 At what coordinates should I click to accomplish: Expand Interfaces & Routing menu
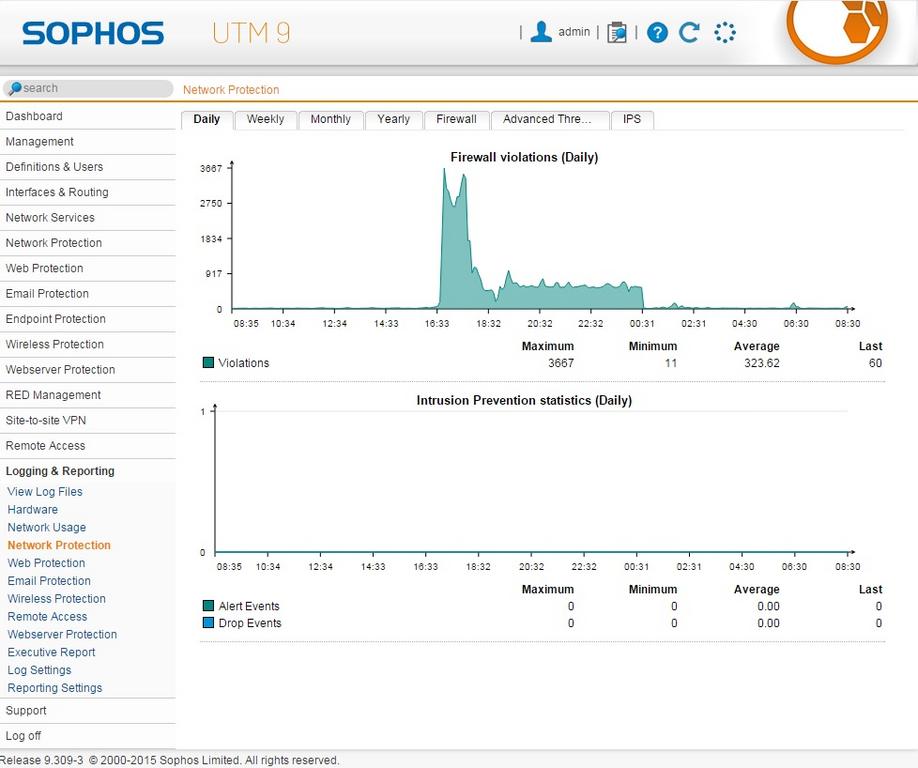pos(88,192)
